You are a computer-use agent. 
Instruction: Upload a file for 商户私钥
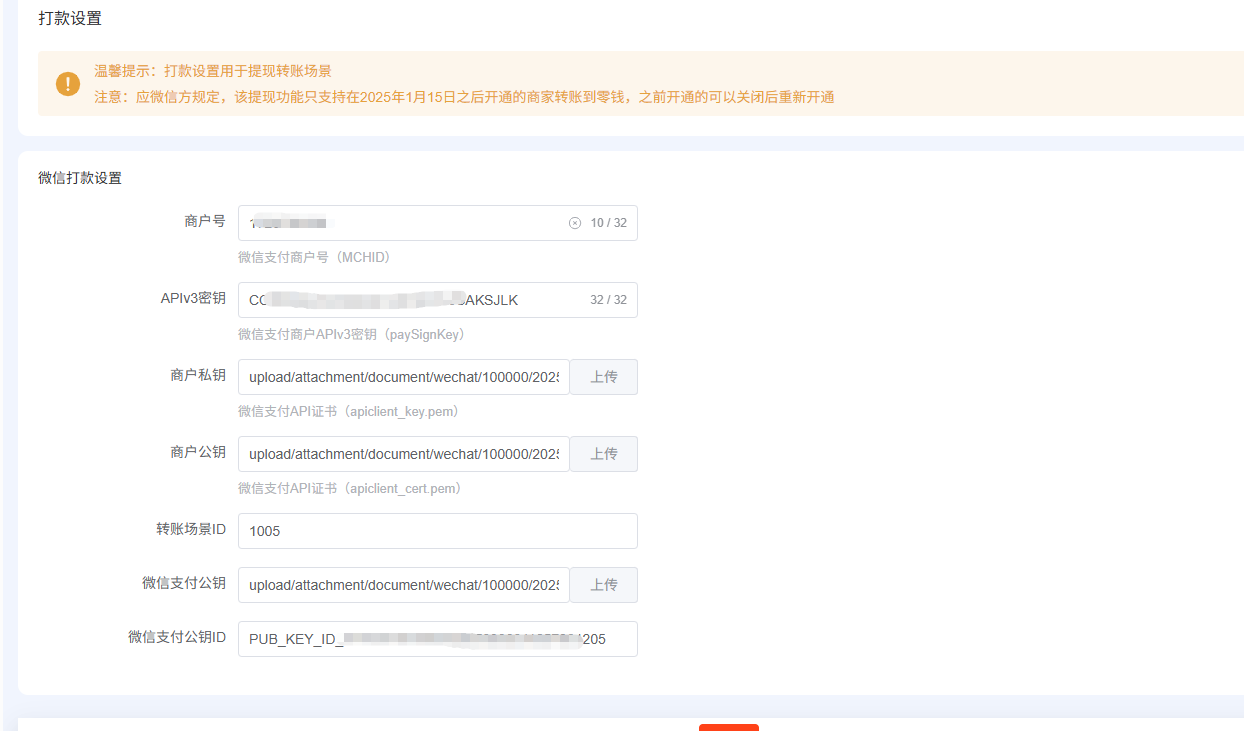point(603,377)
